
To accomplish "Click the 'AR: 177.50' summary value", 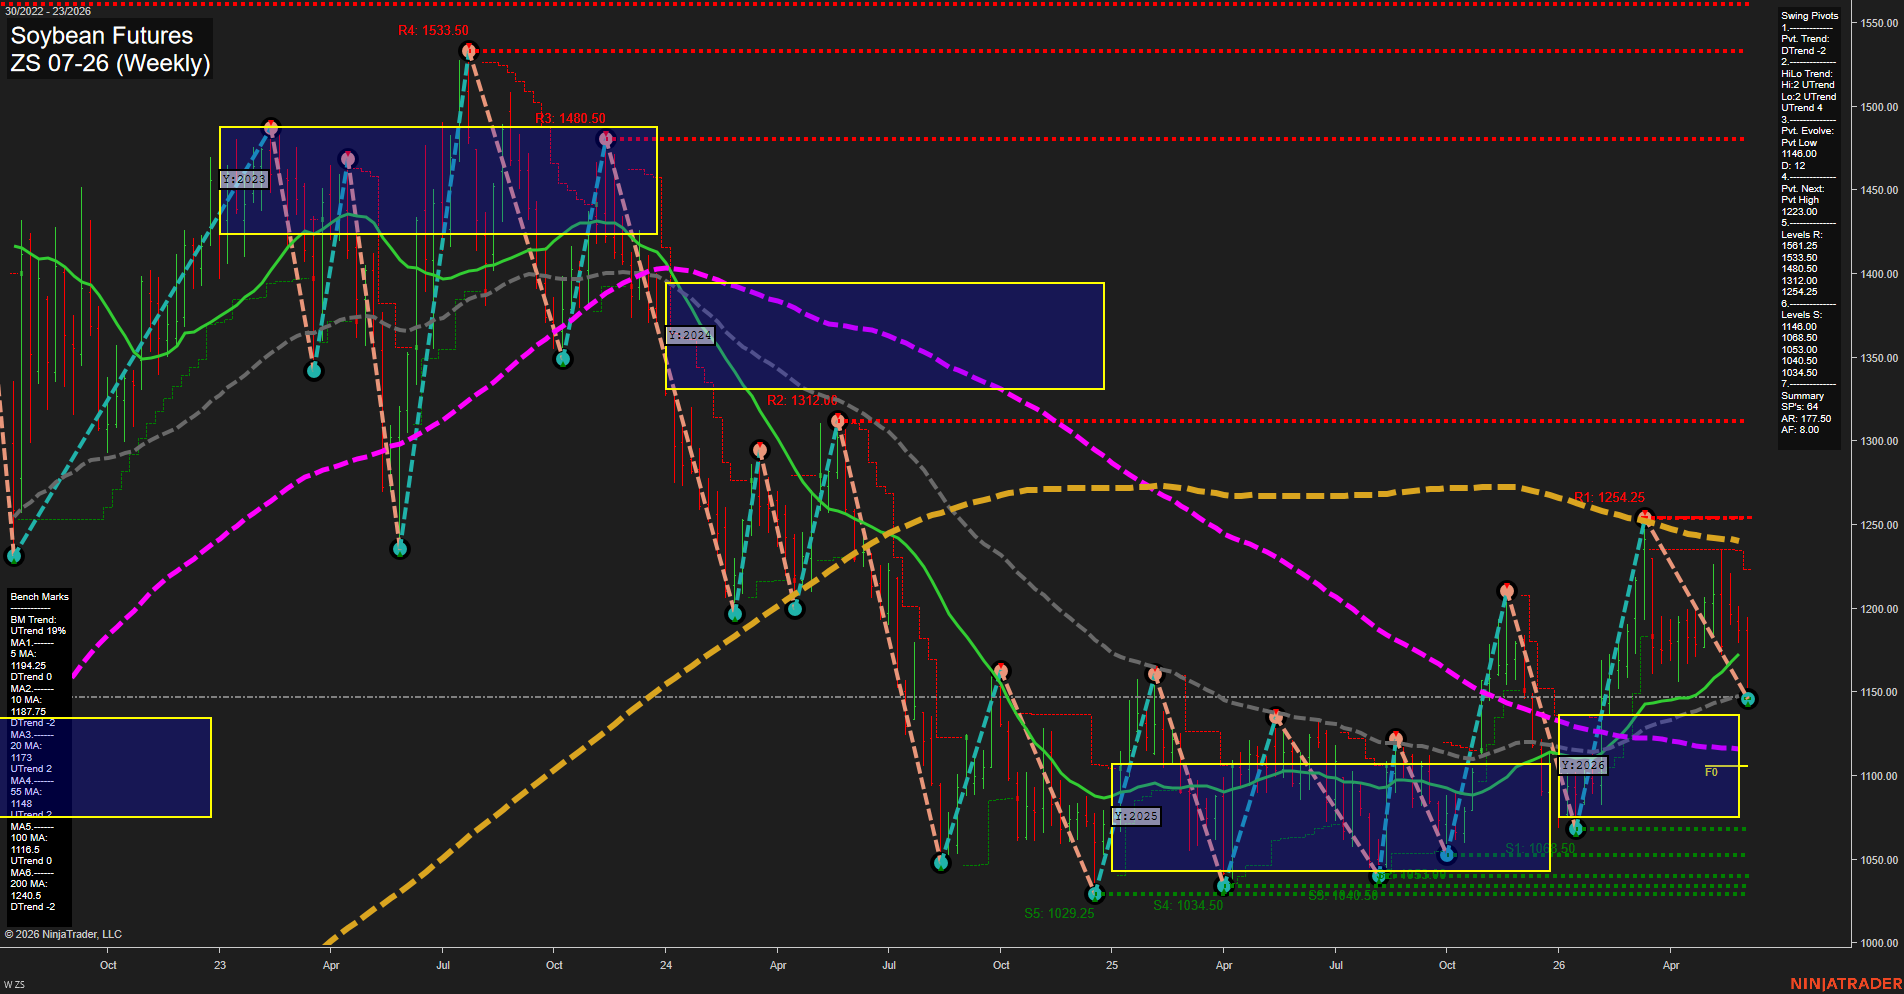I will click(1806, 419).
